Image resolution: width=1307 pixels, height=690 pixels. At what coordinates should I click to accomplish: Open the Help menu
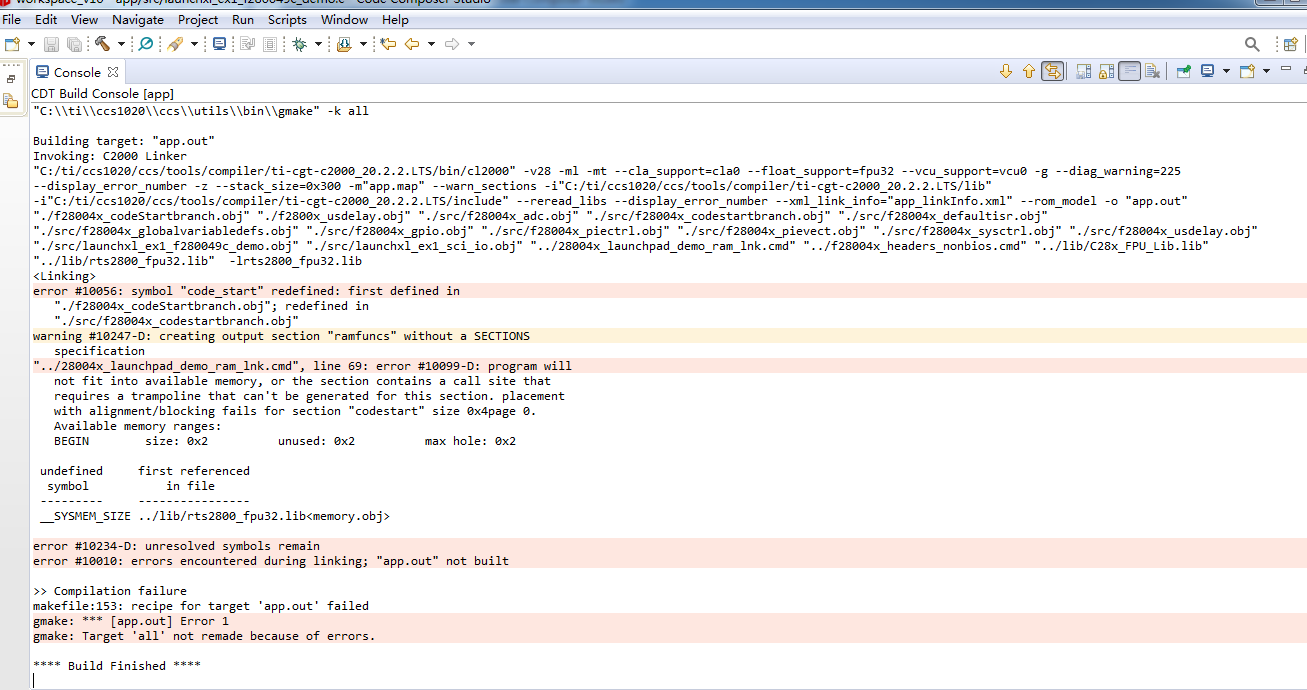tap(395, 19)
